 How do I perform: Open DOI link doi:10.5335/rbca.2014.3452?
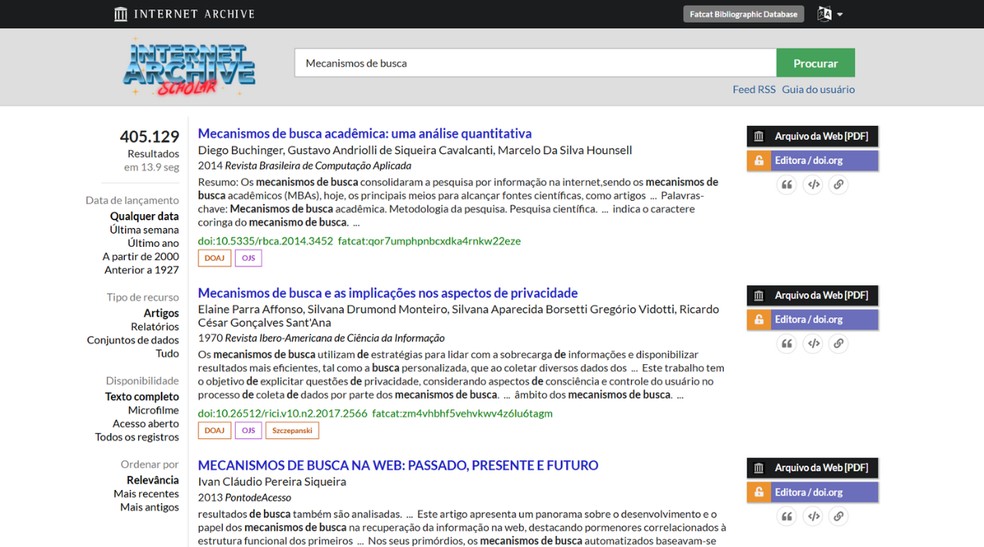tap(265, 241)
